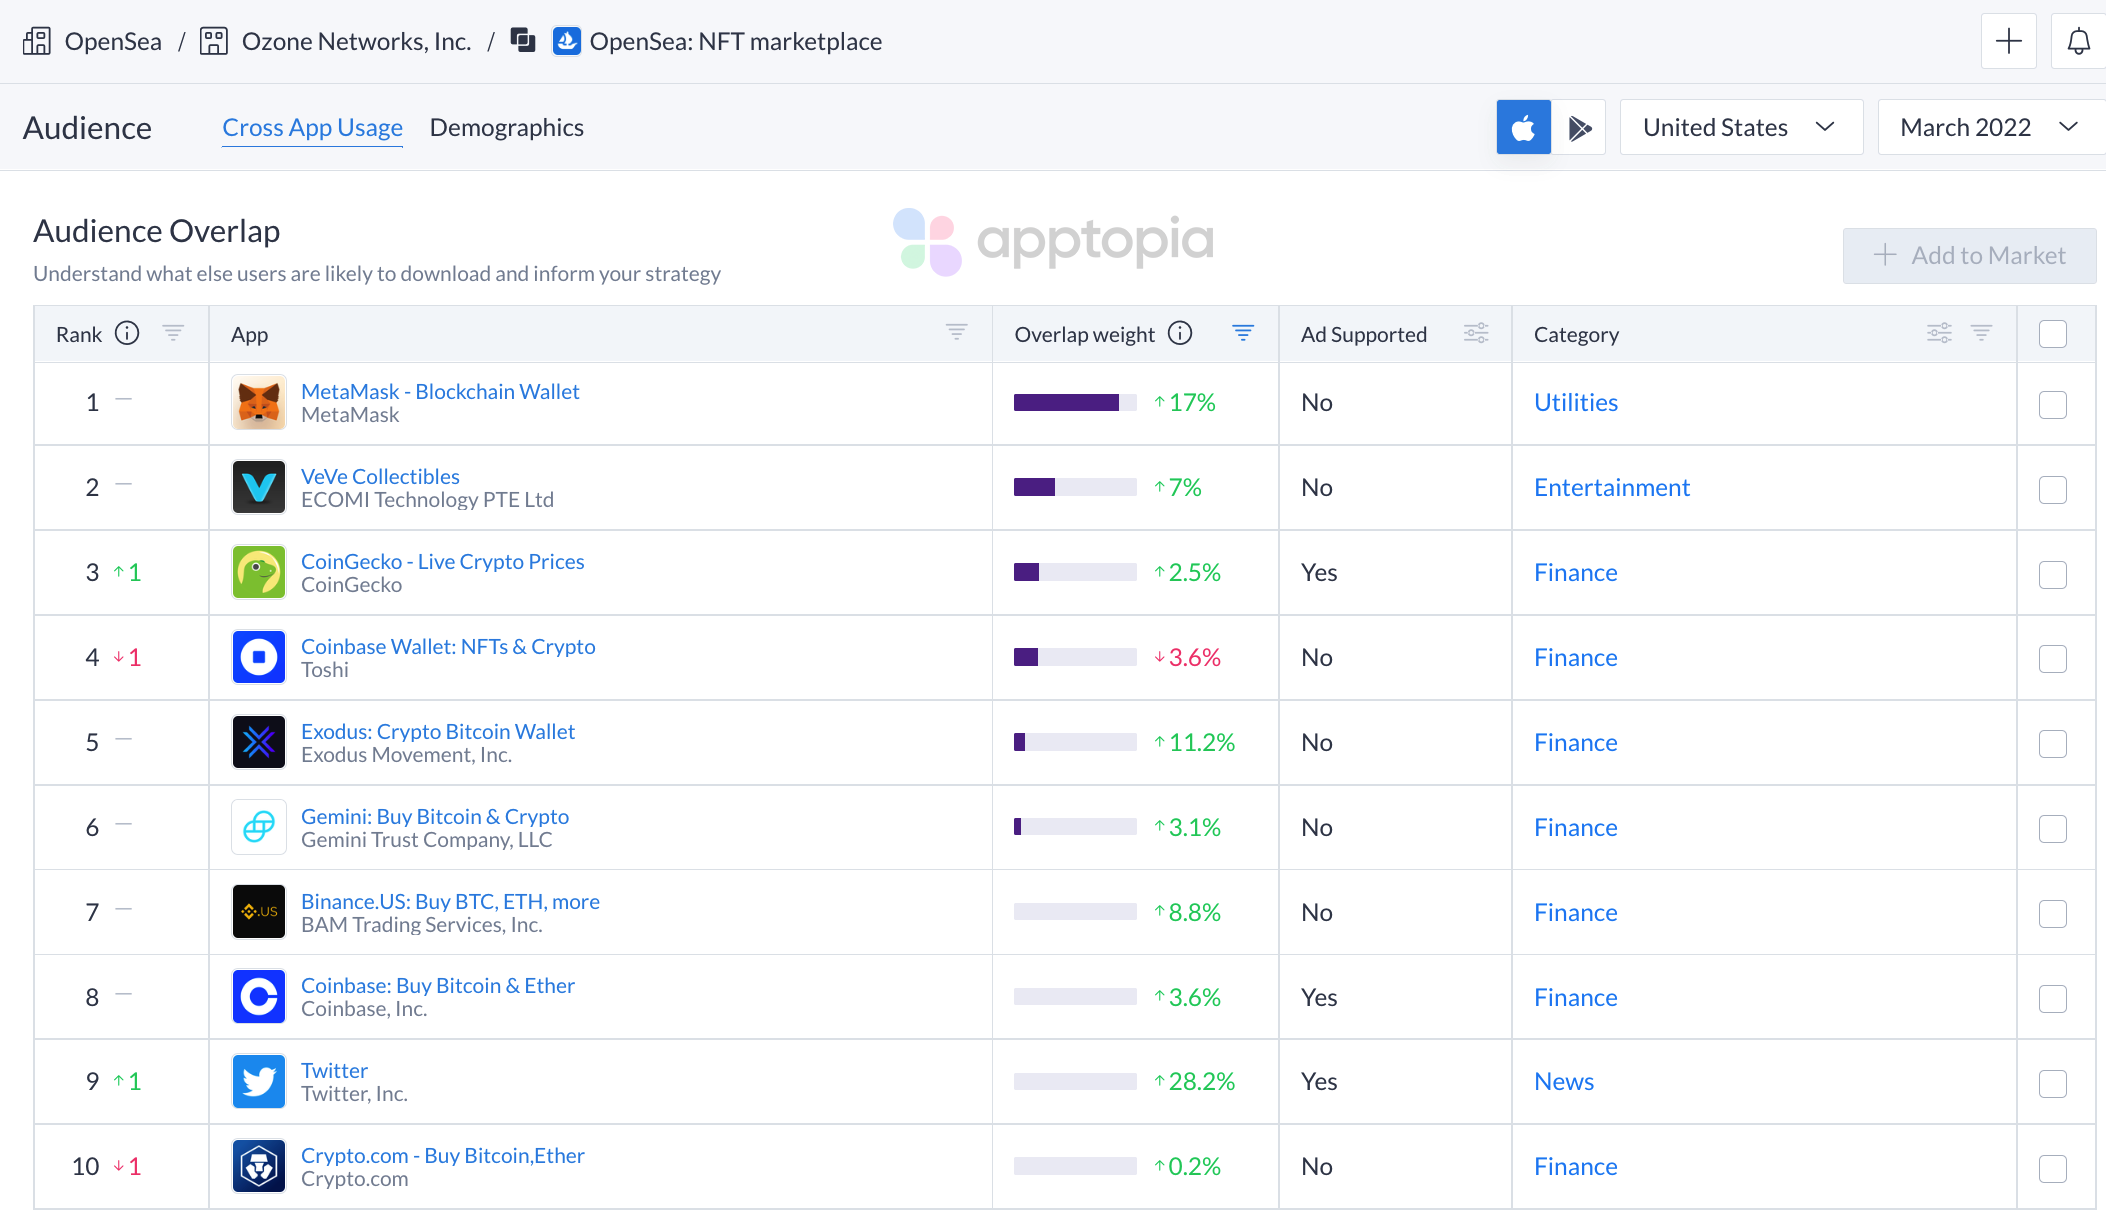
Task: Select the Cross App Usage tab
Action: click(312, 127)
